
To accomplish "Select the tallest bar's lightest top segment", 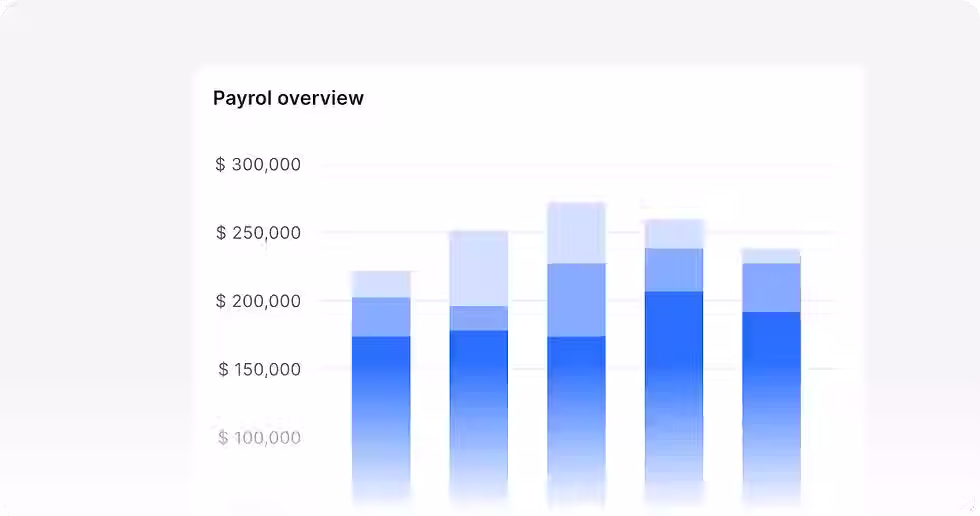I will [576, 233].
